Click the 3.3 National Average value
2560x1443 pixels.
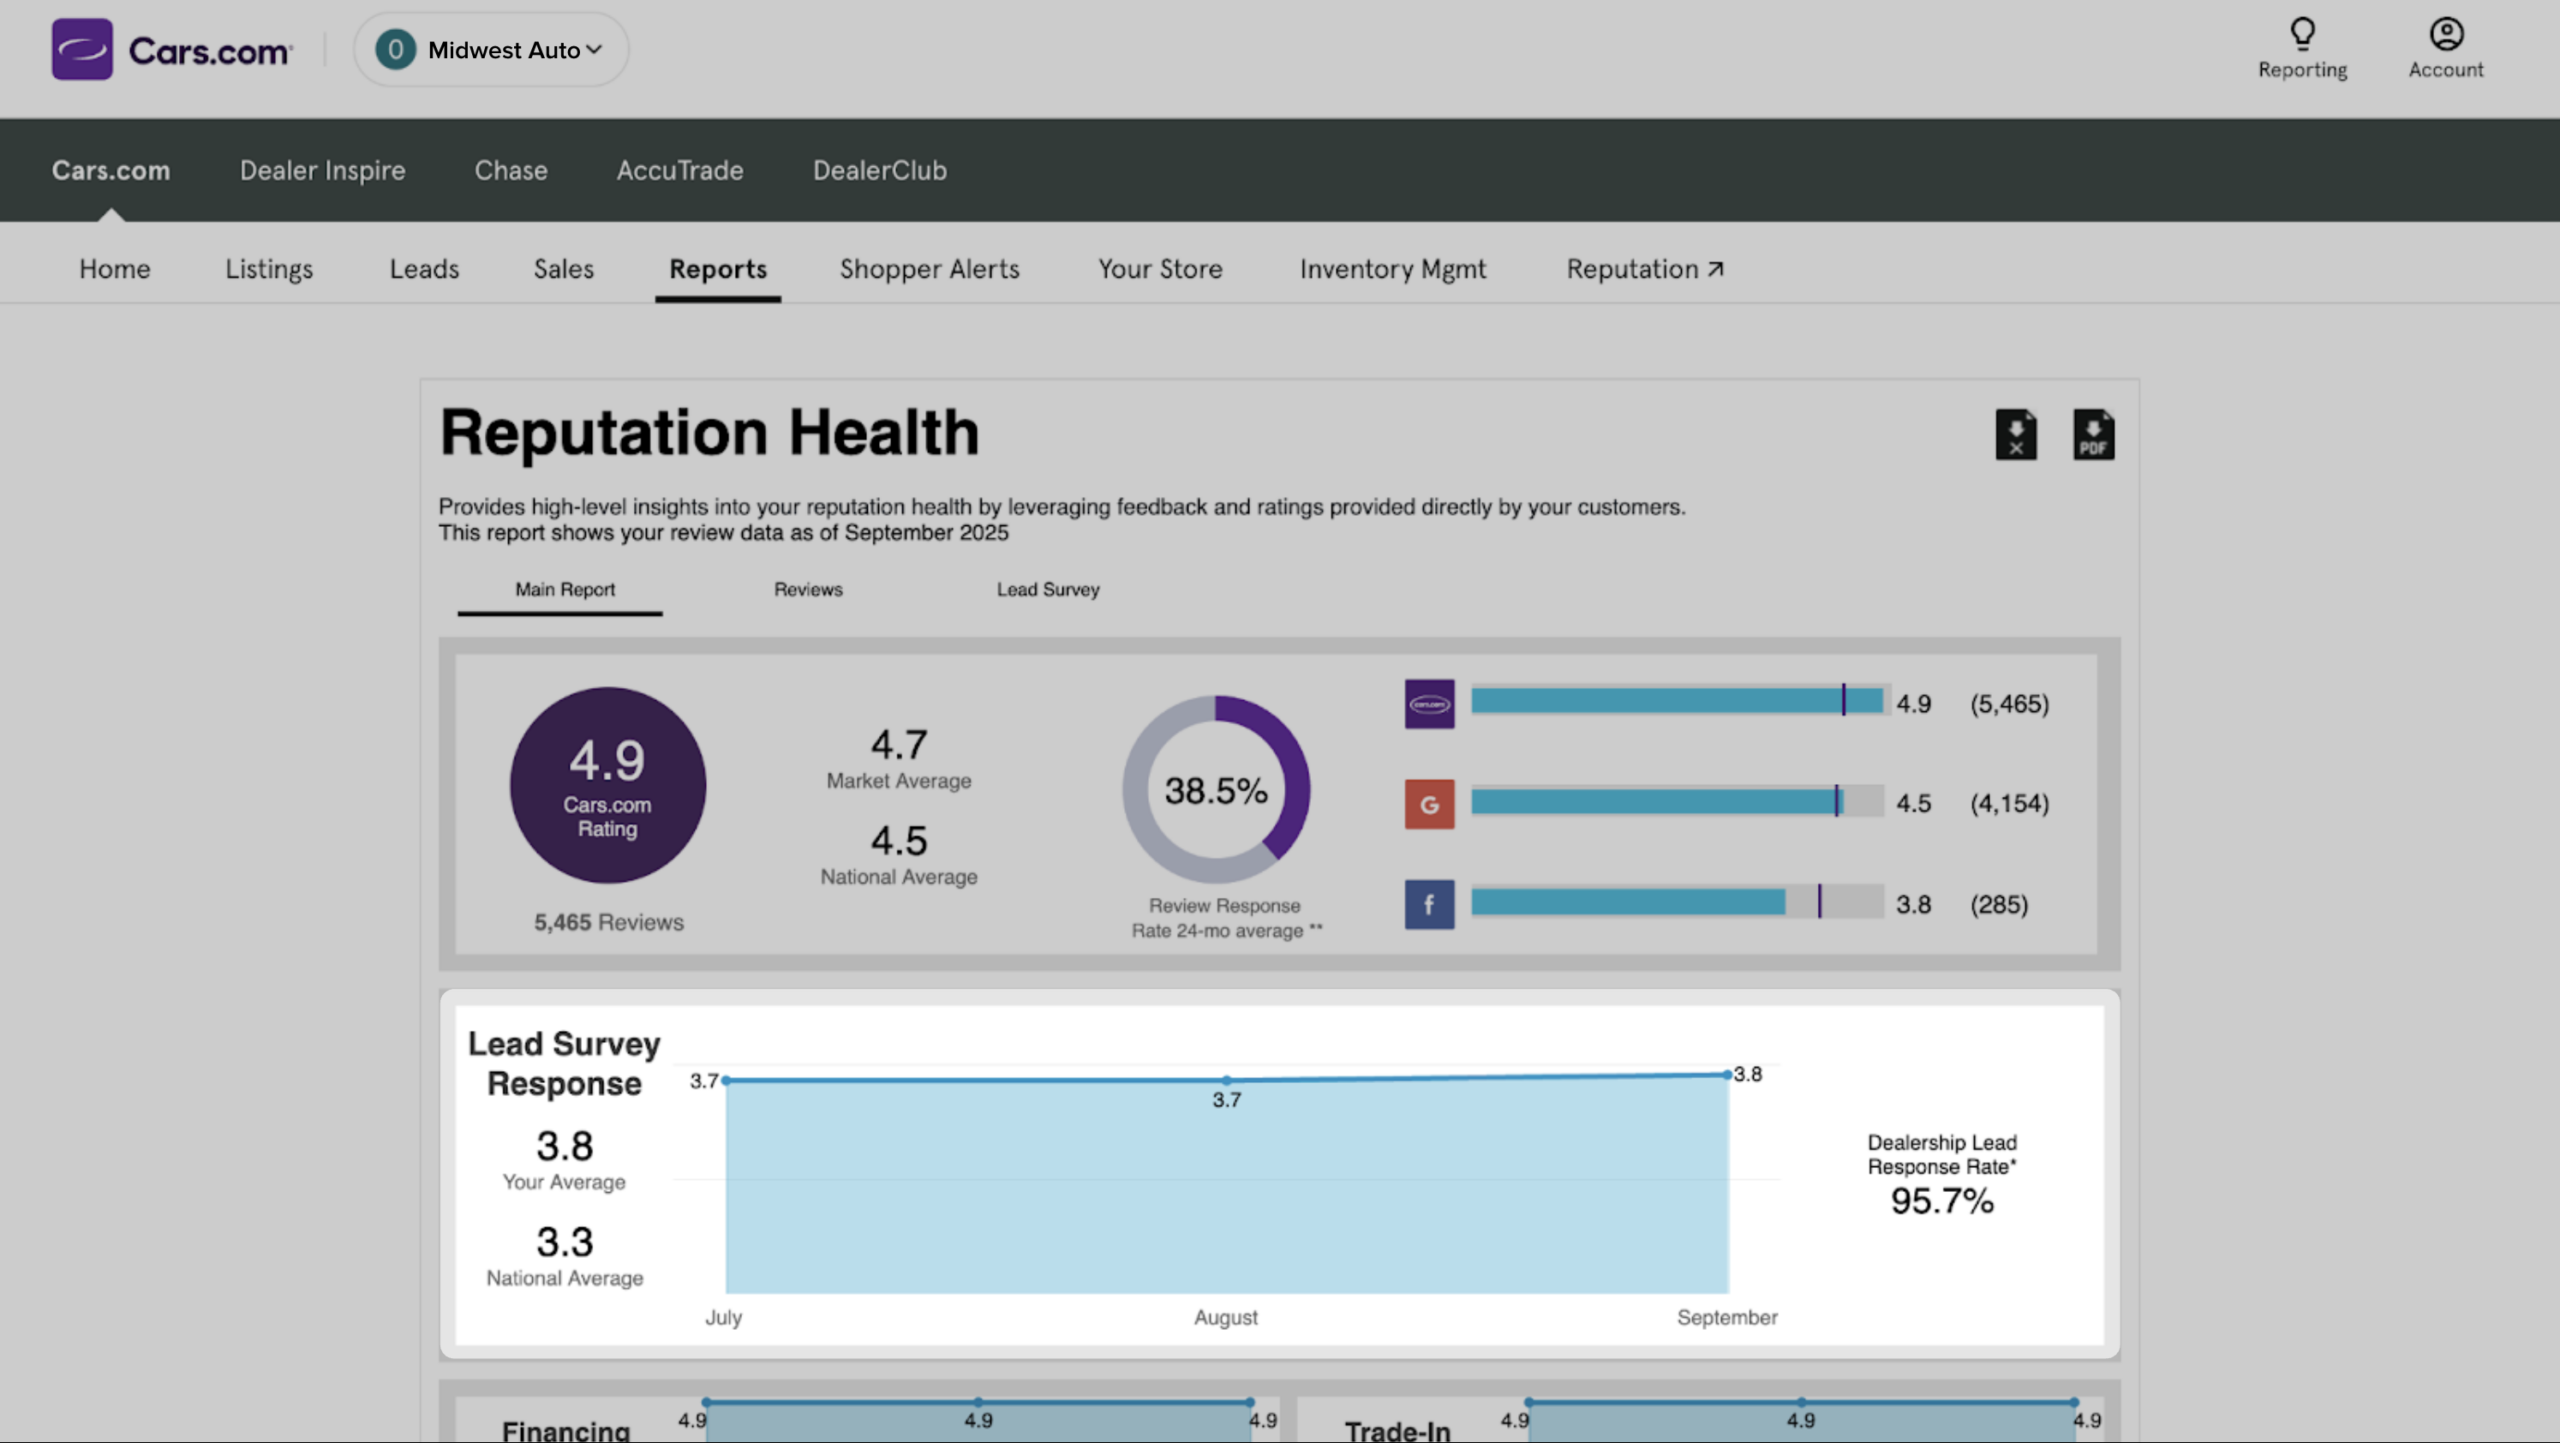[x=565, y=1242]
